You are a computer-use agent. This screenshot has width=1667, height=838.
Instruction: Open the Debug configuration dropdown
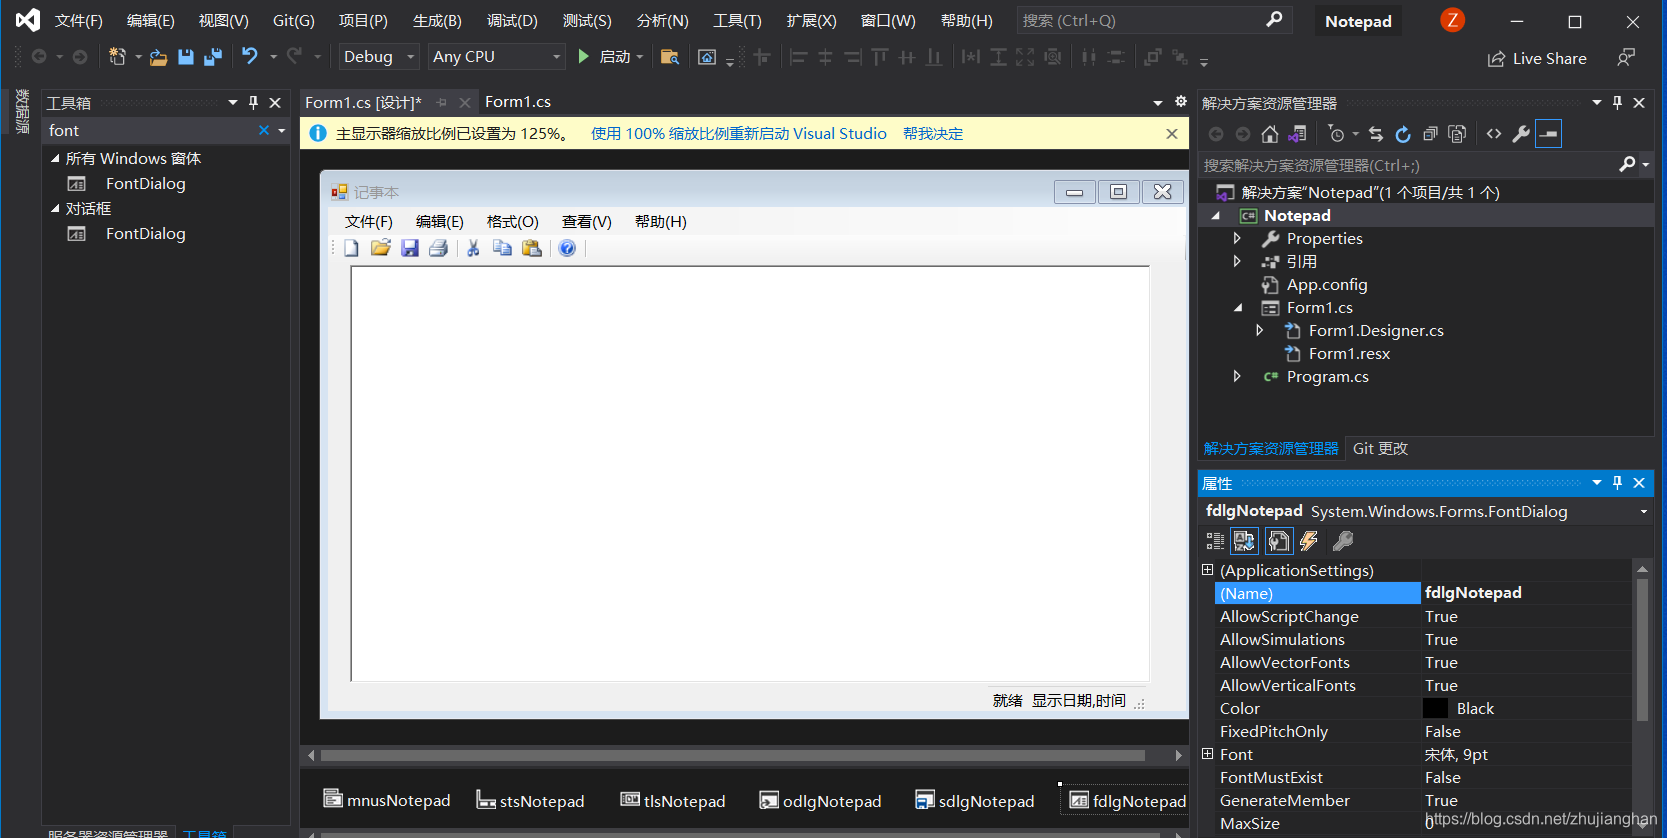(379, 57)
